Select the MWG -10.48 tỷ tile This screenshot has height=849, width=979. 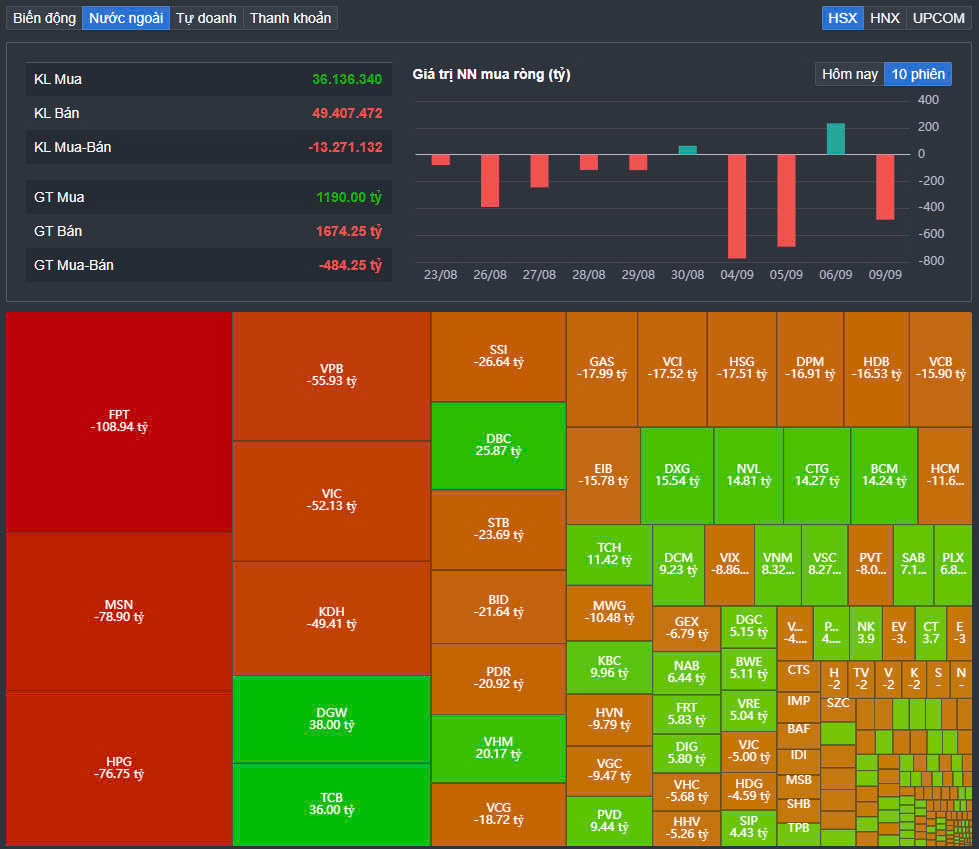609,612
